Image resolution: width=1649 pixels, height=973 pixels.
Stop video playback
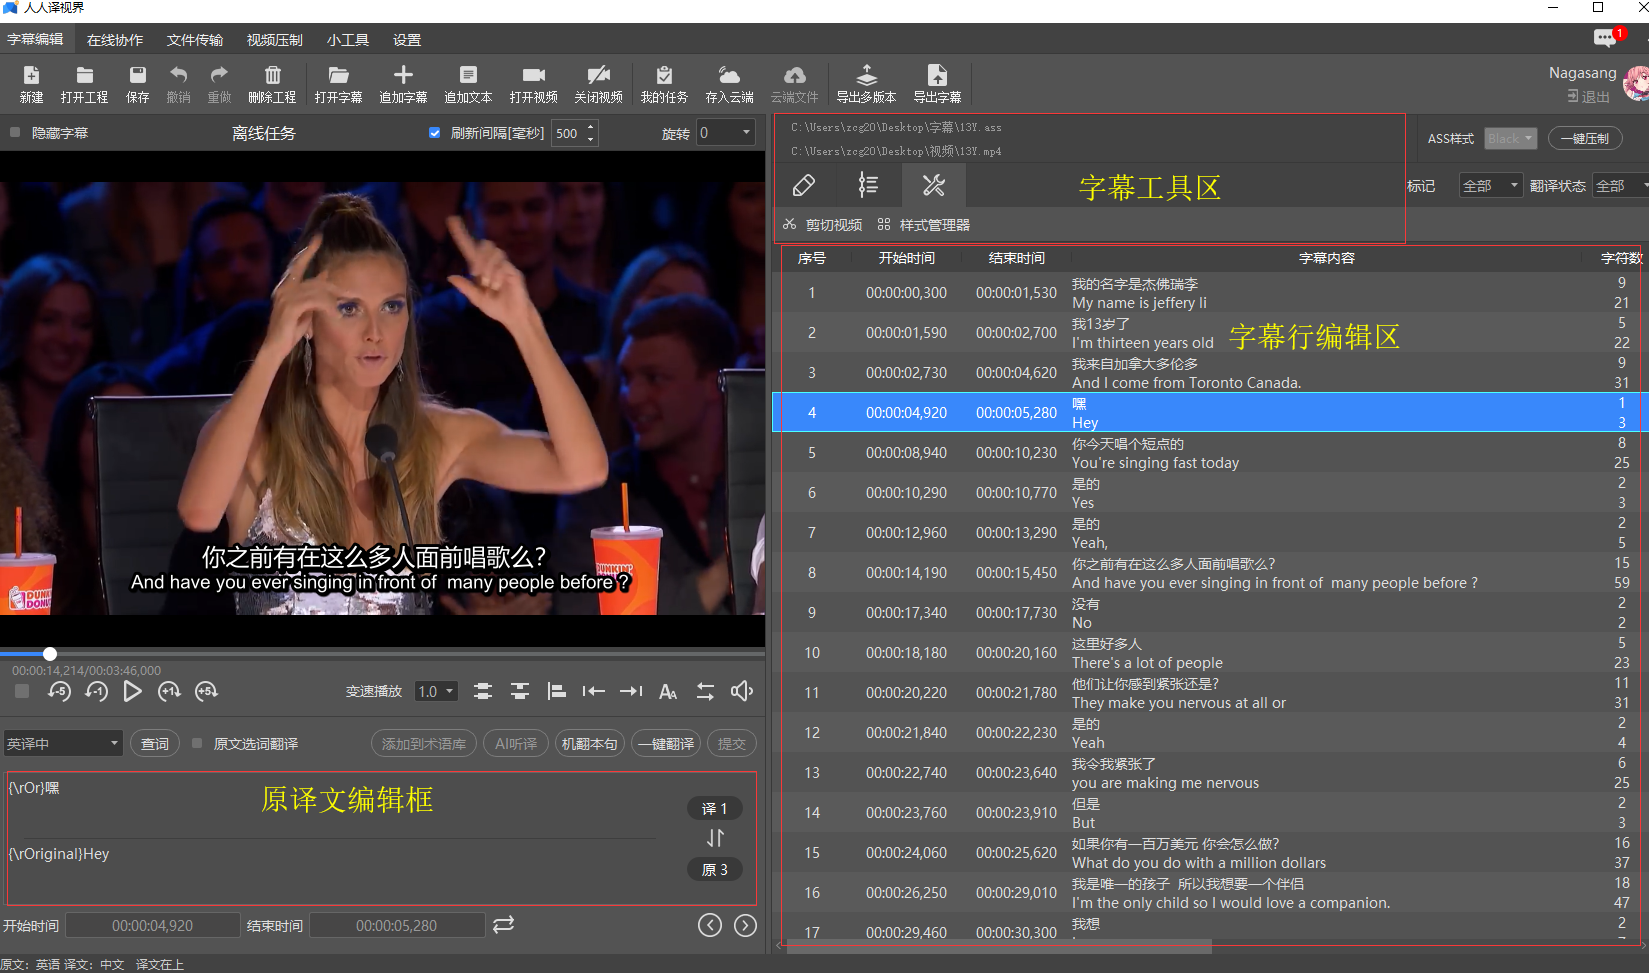click(22, 691)
